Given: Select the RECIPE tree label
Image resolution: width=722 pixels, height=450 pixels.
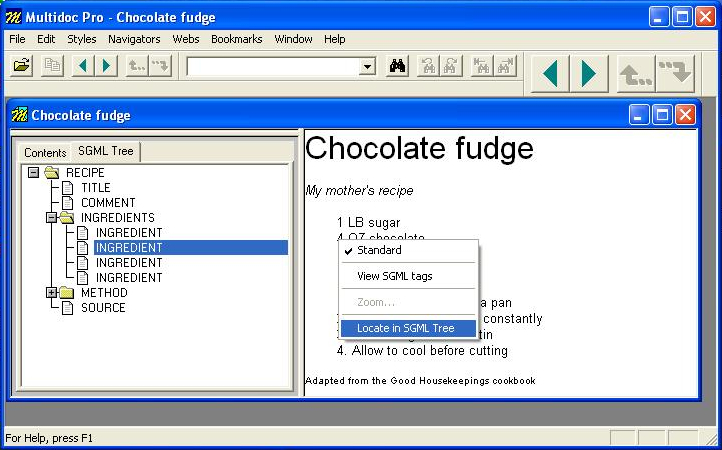Looking at the screenshot, I should pos(85,173).
